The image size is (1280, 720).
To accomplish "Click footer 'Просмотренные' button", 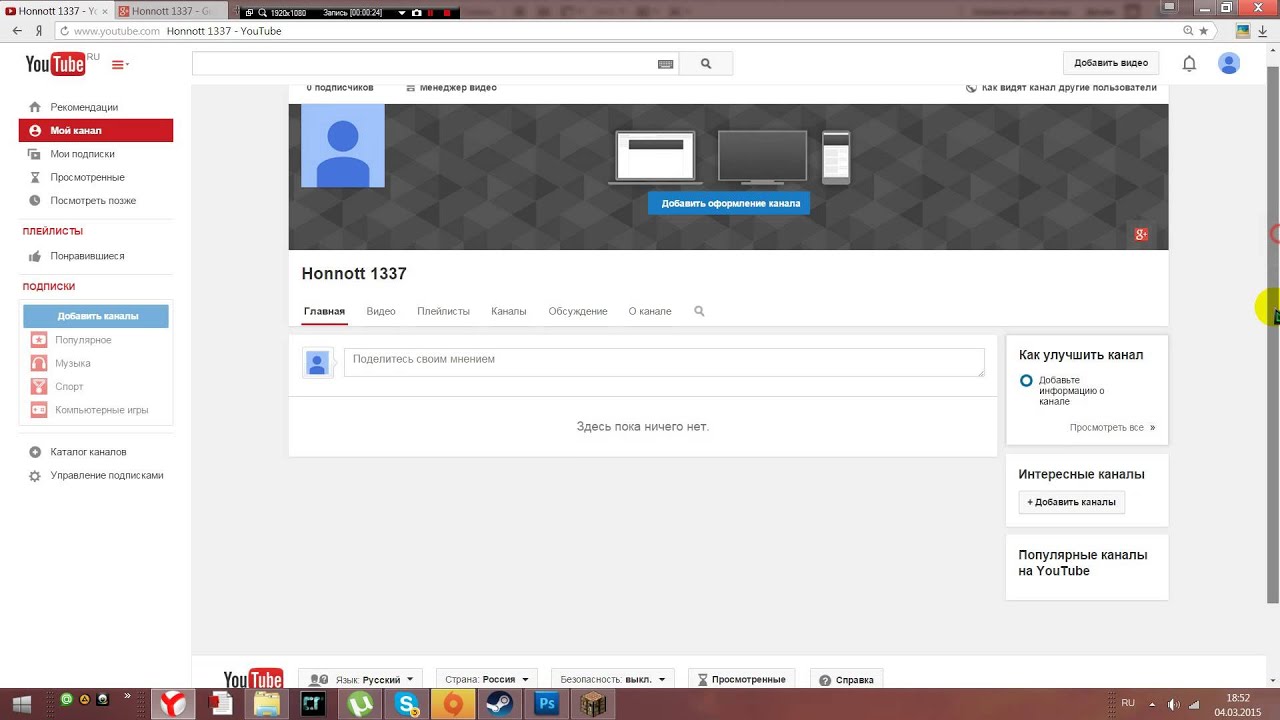I will 741,679.
